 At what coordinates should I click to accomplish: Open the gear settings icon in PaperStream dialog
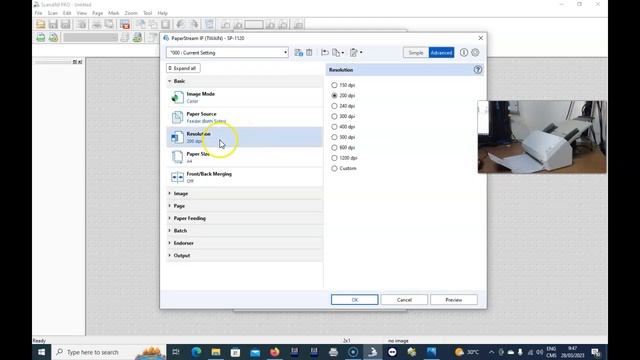coord(475,53)
